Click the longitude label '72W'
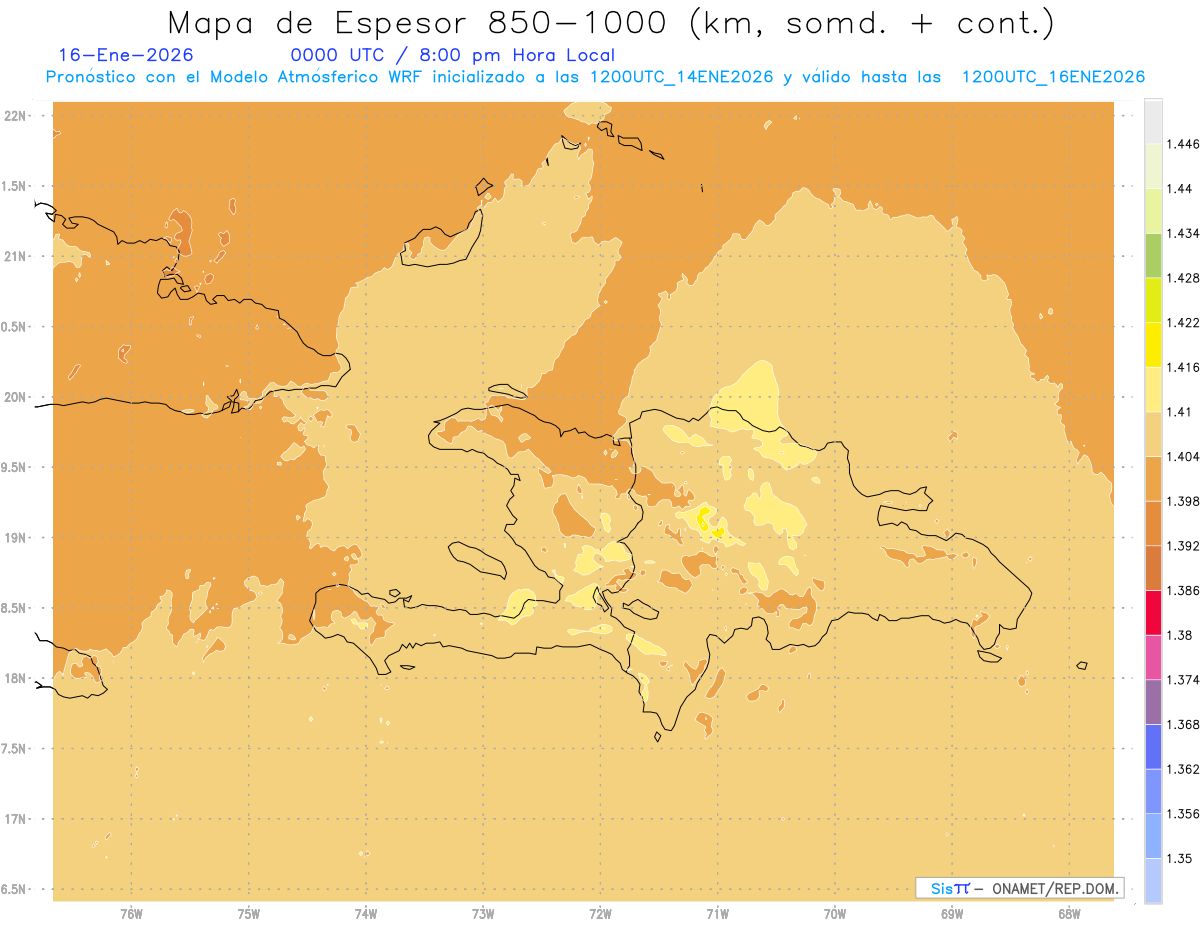1200x927 pixels. [x=600, y=913]
